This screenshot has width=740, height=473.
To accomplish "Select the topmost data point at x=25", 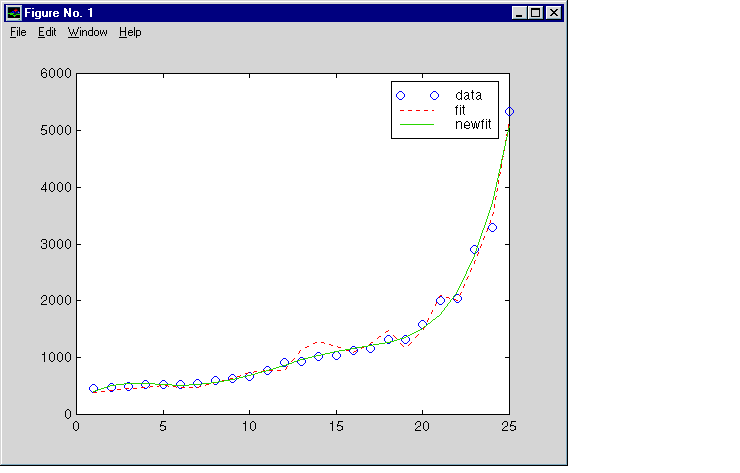I will click(509, 112).
